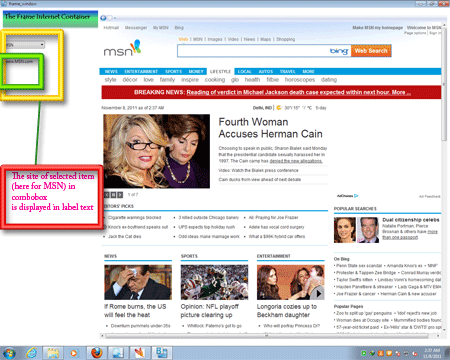450x360 pixels.
Task: Show the previous slideshow story arrow
Action: coord(107,195)
